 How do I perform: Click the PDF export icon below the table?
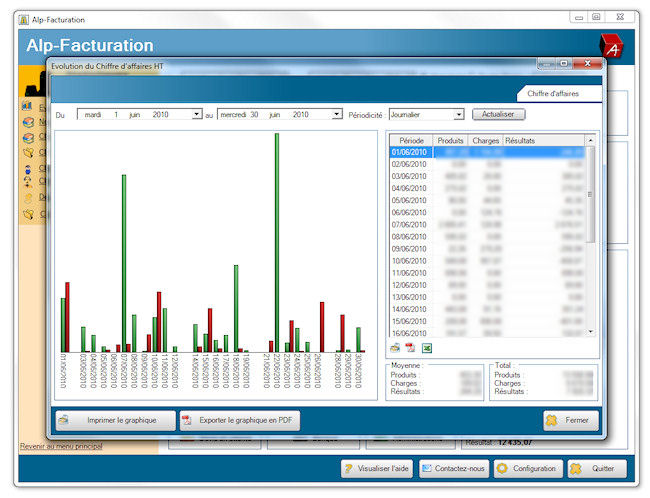(x=410, y=348)
